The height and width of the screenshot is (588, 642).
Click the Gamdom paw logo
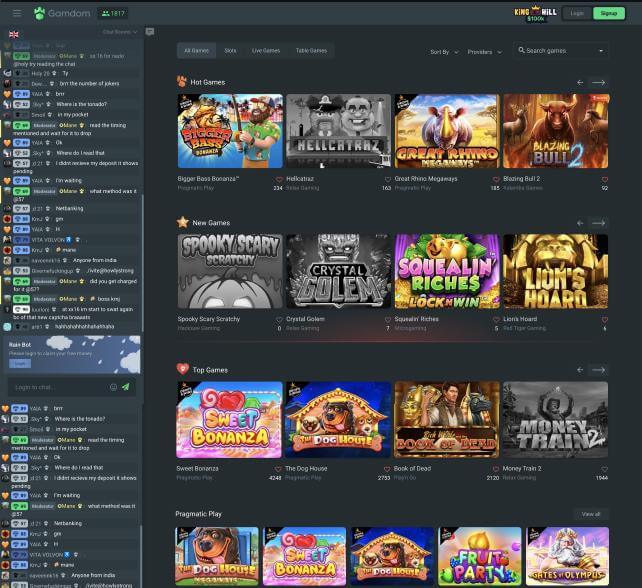coord(39,14)
